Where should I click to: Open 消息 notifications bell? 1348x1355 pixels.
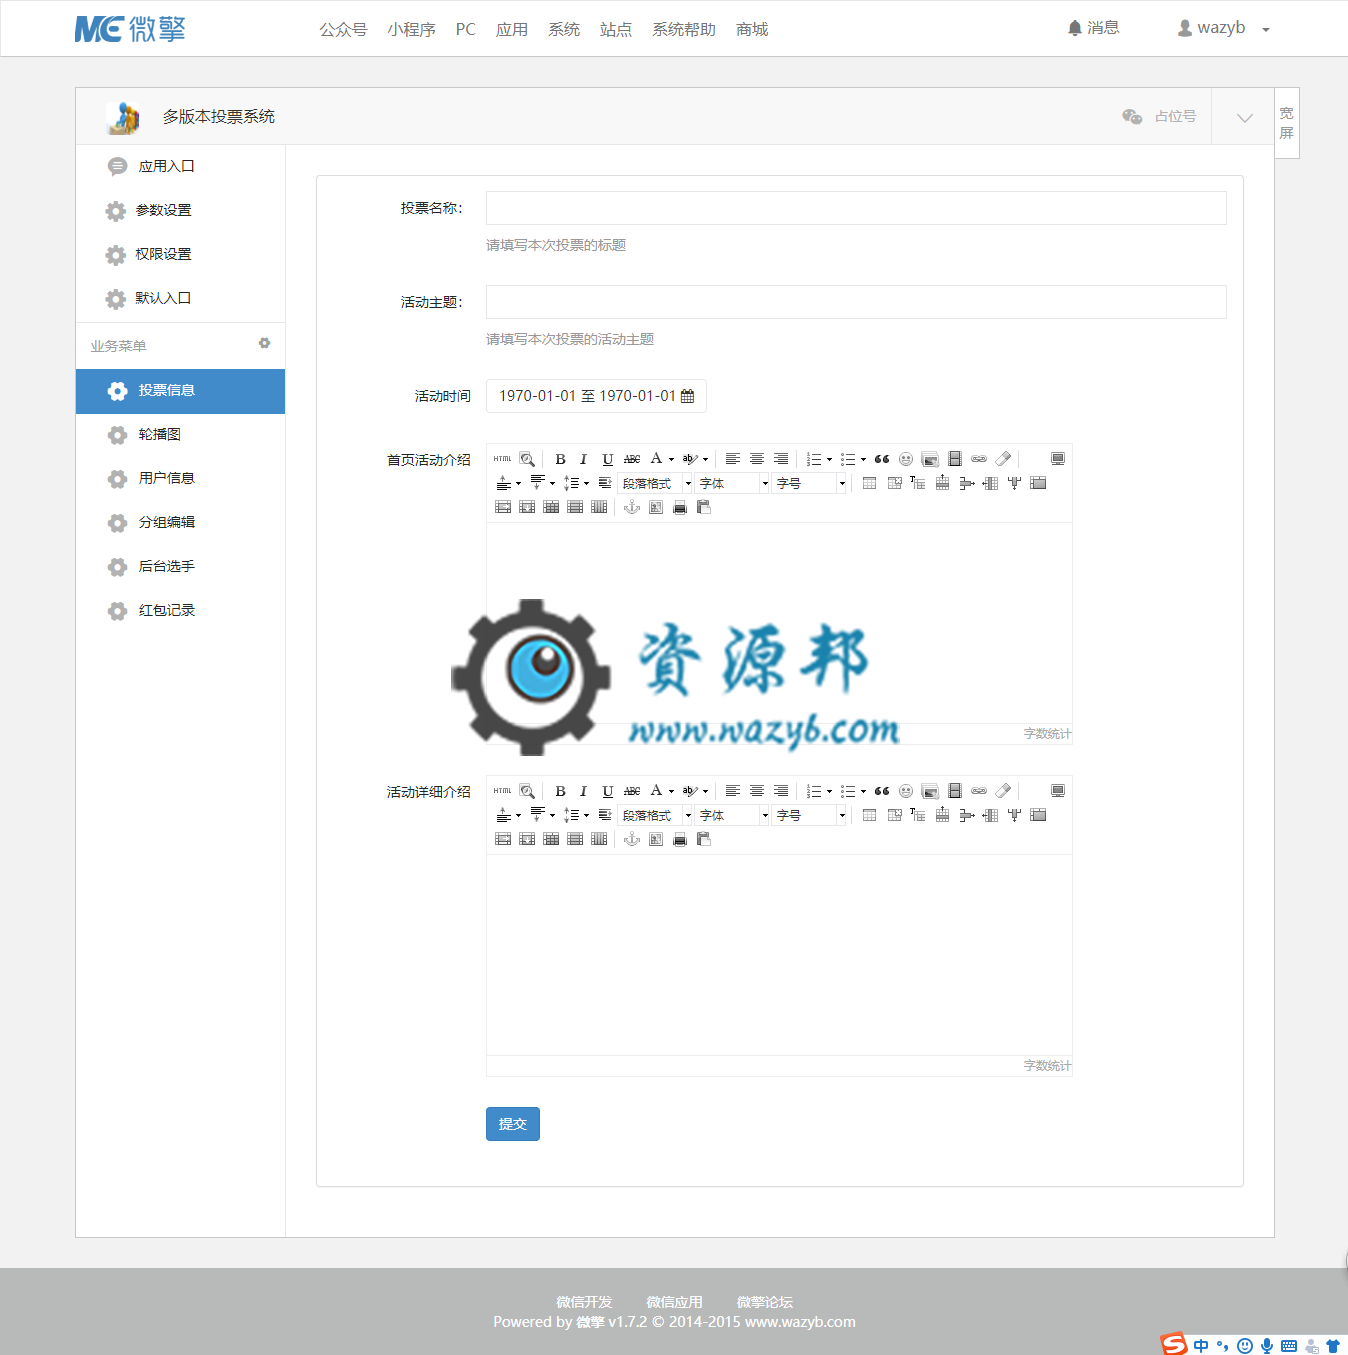[x=1093, y=28]
